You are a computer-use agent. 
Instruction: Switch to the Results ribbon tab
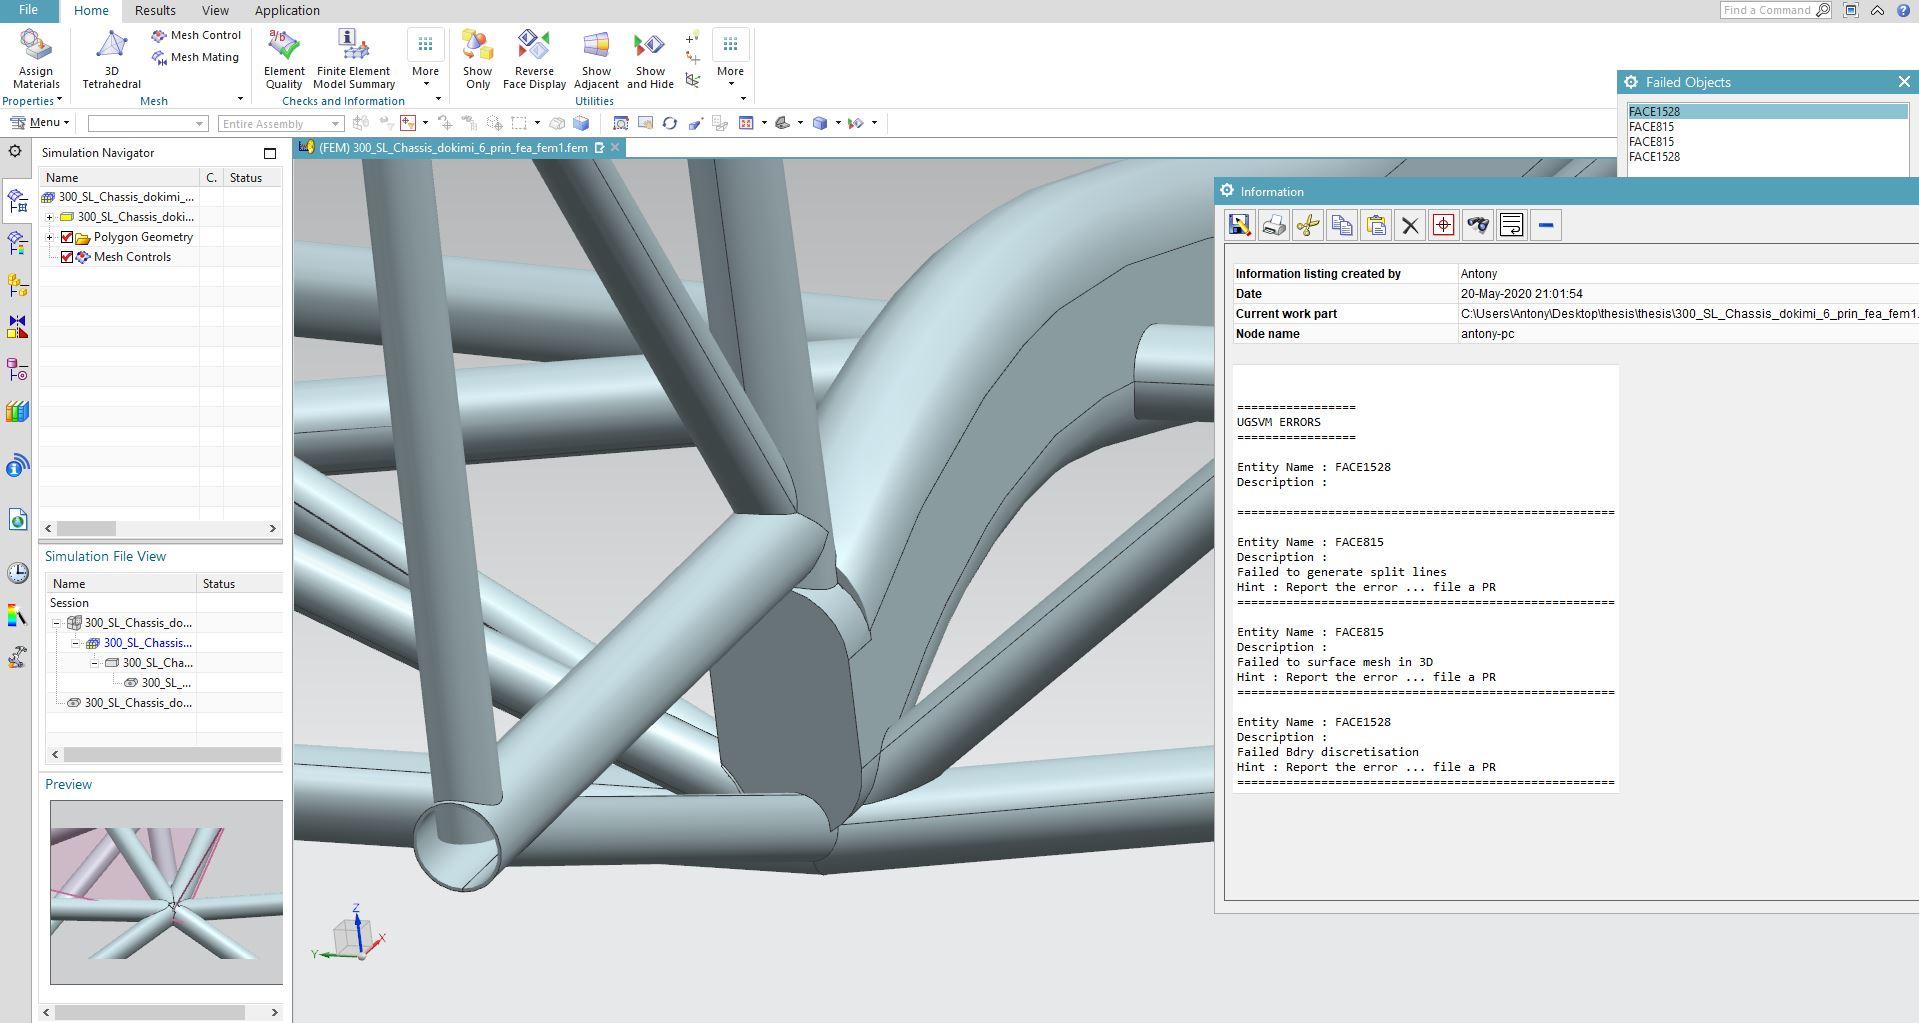coord(155,11)
